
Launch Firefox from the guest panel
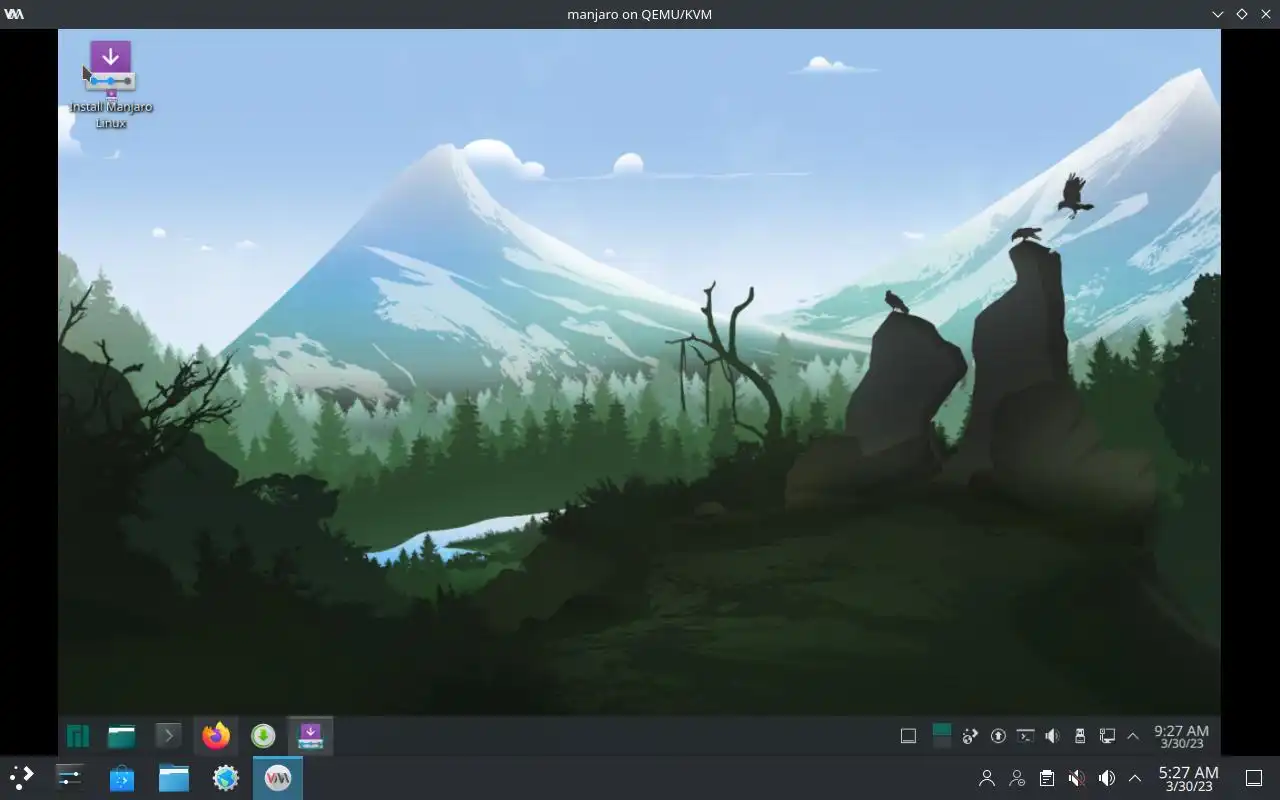[x=216, y=737]
